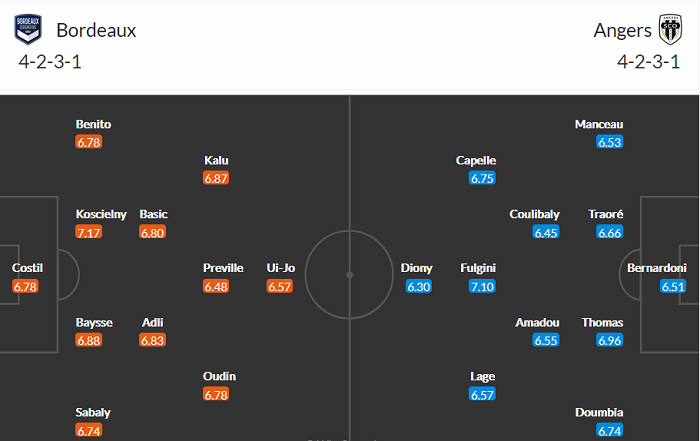Image resolution: width=700 pixels, height=441 pixels.
Task: Select Bordeaux midfielder Adli
Action: (x=152, y=323)
